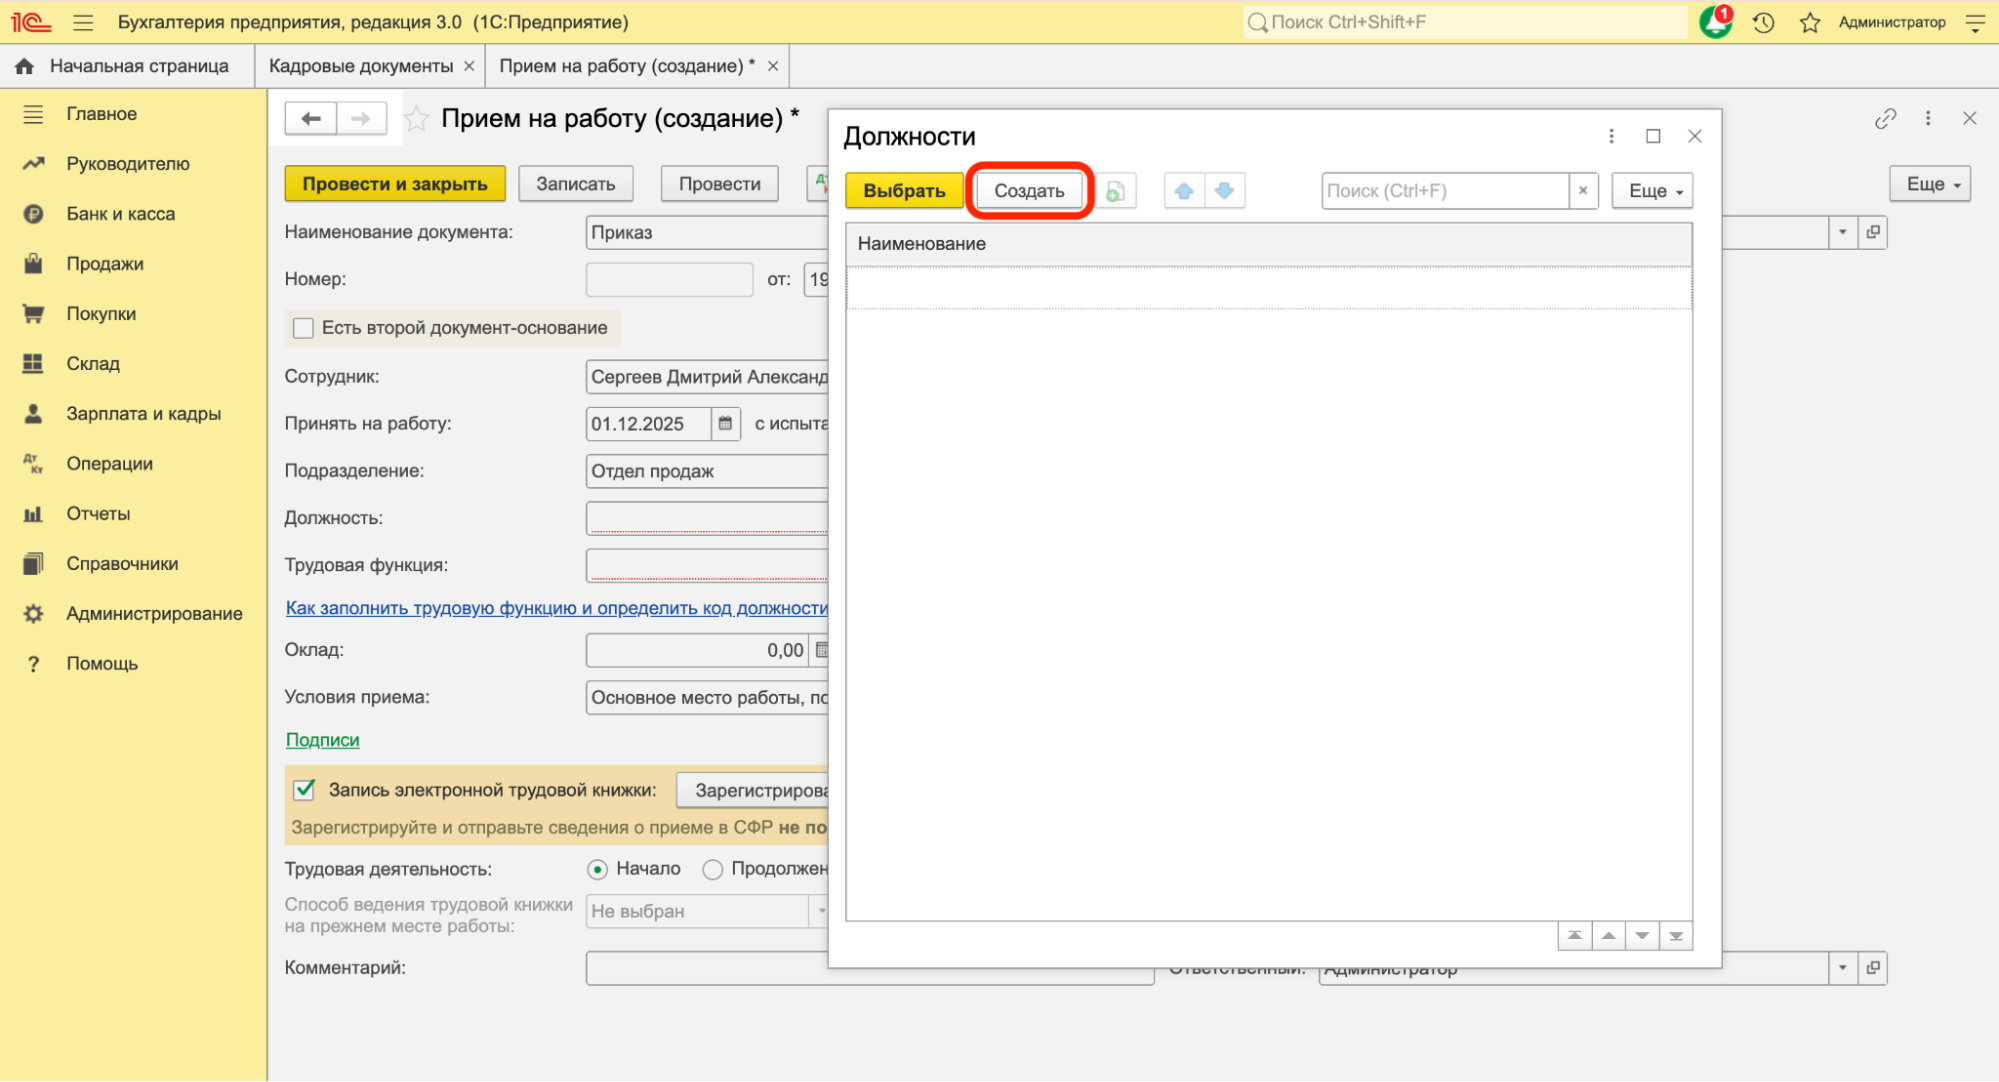The height and width of the screenshot is (1082, 1999).
Task: Open calendar picker for hire date
Action: (x=726, y=424)
